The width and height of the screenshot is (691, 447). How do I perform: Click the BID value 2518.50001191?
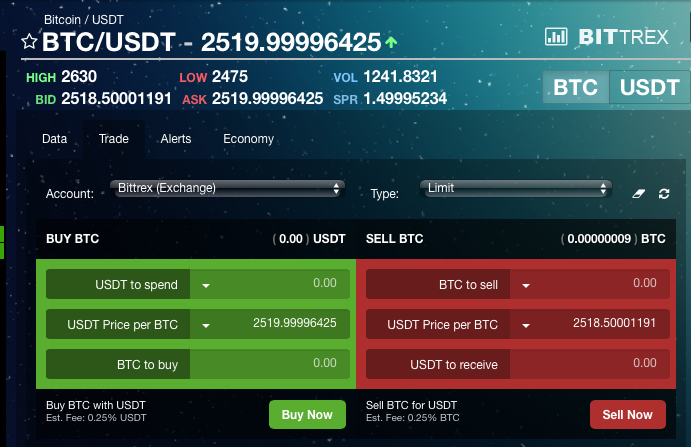pyautogui.click(x=116, y=98)
